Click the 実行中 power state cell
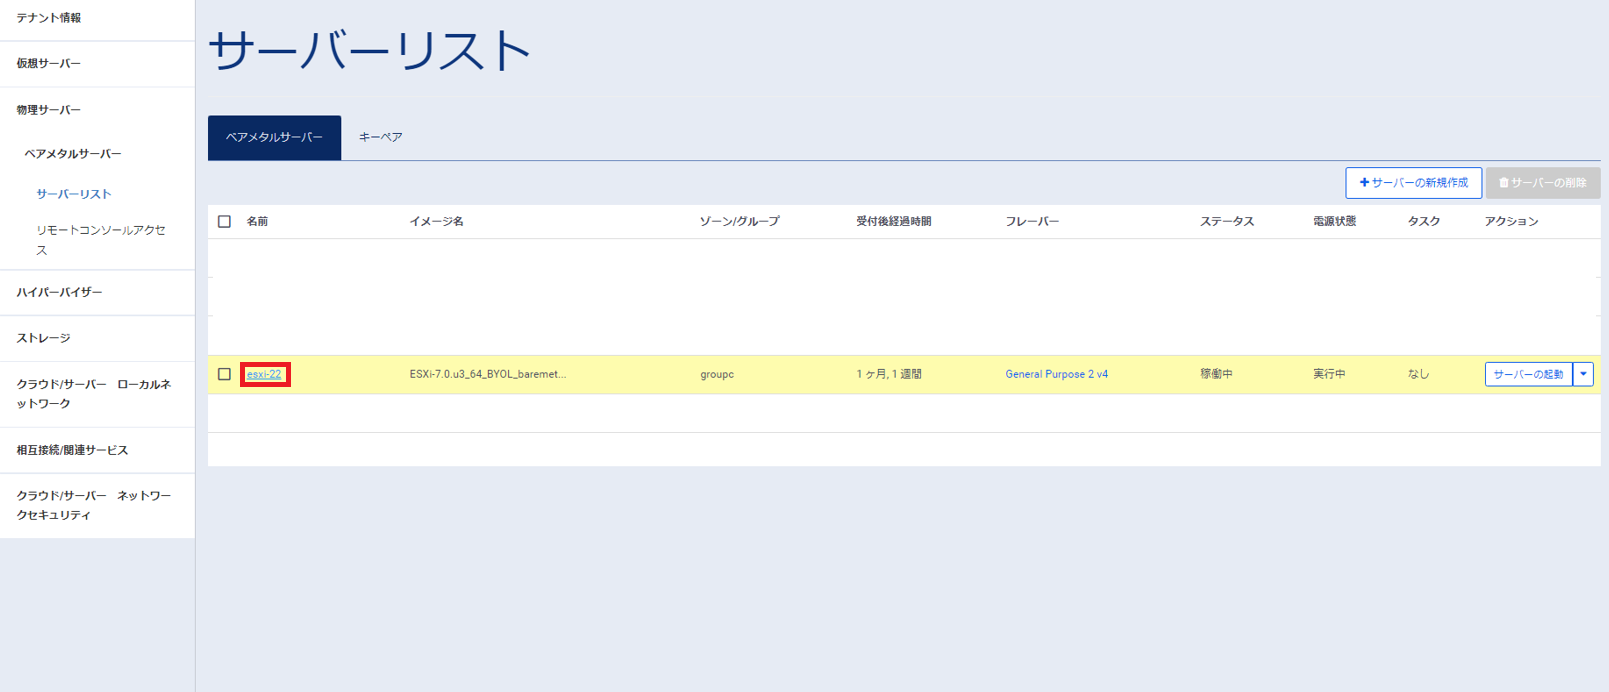The image size is (1609, 692). point(1329,374)
